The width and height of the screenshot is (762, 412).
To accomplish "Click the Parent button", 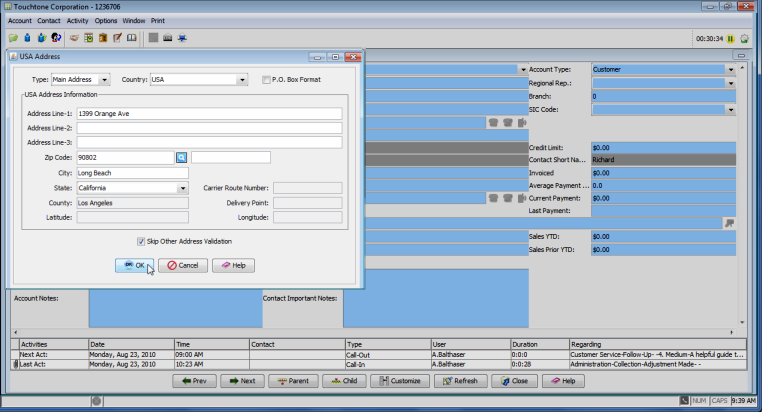I will pos(293,381).
